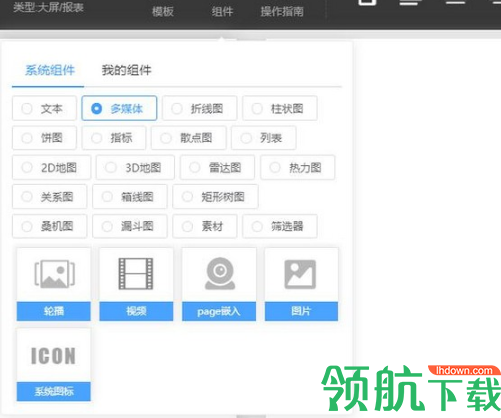Screen dimensions: 501x418
Task: Select the 矩形树图 radio option
Action: coord(215,197)
